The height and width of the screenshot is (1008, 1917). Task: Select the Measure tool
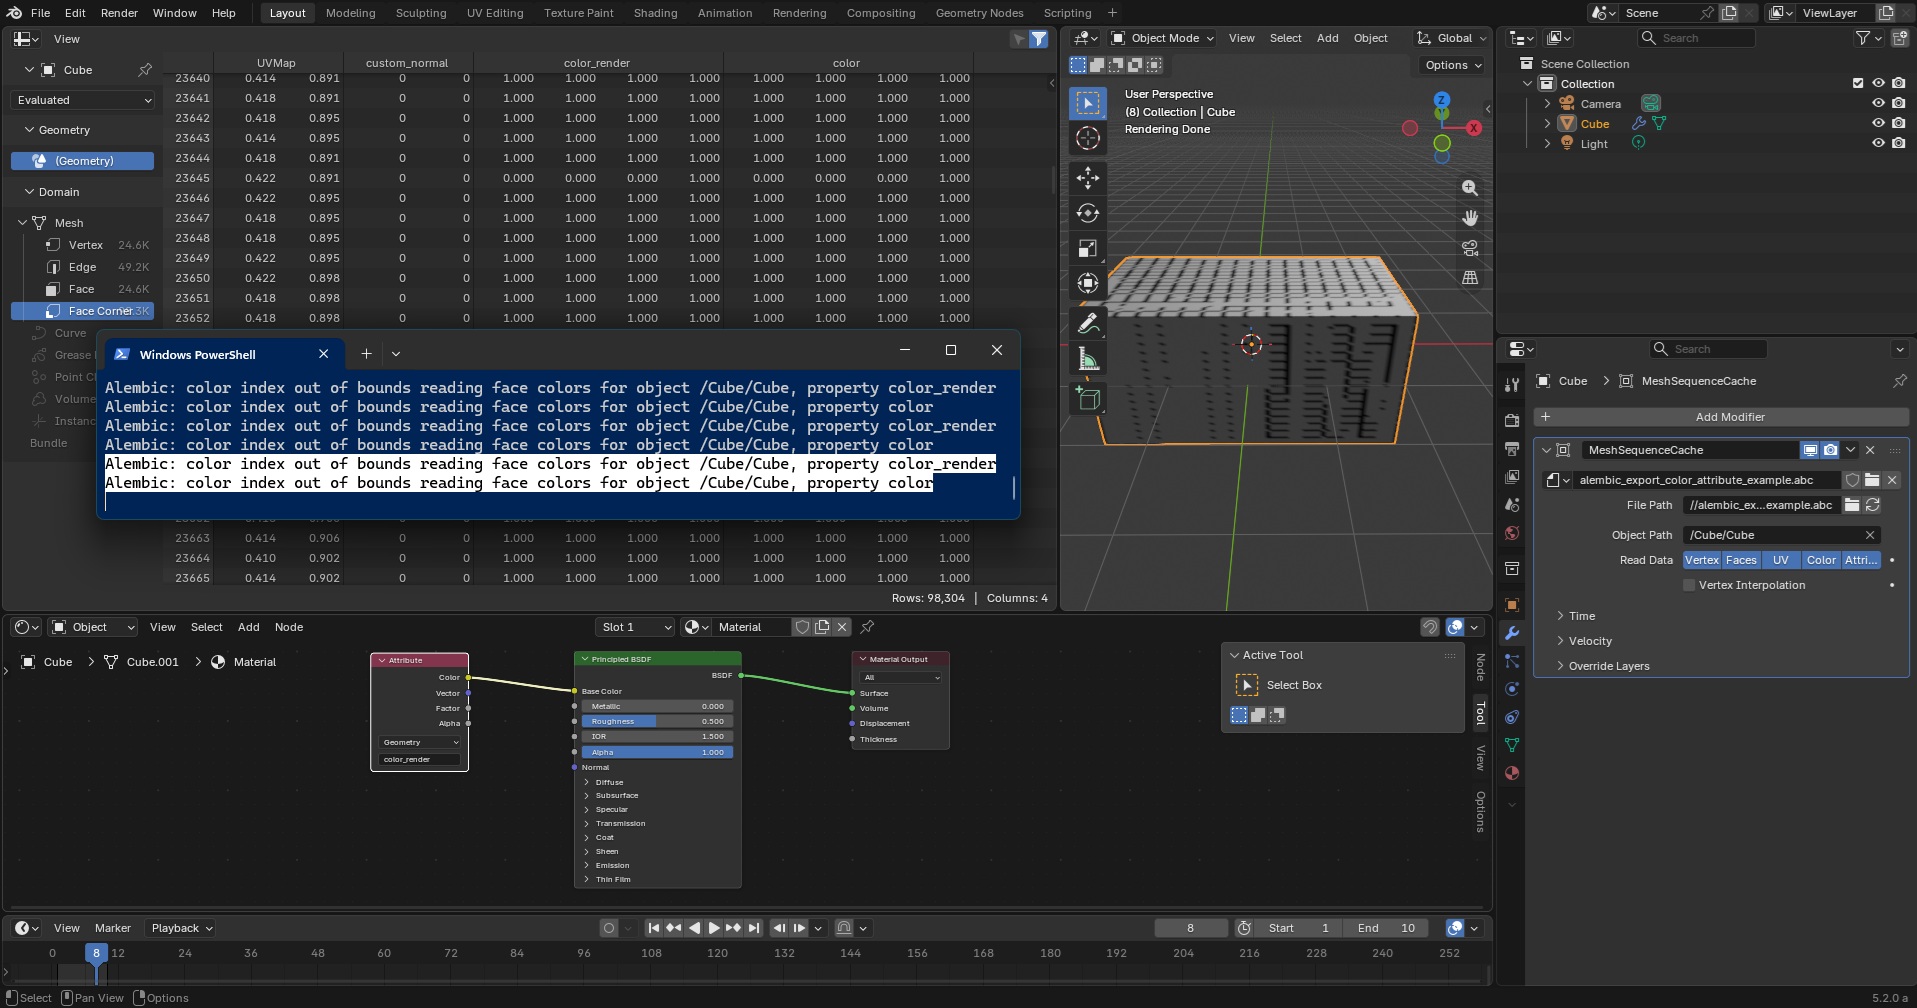1088,359
